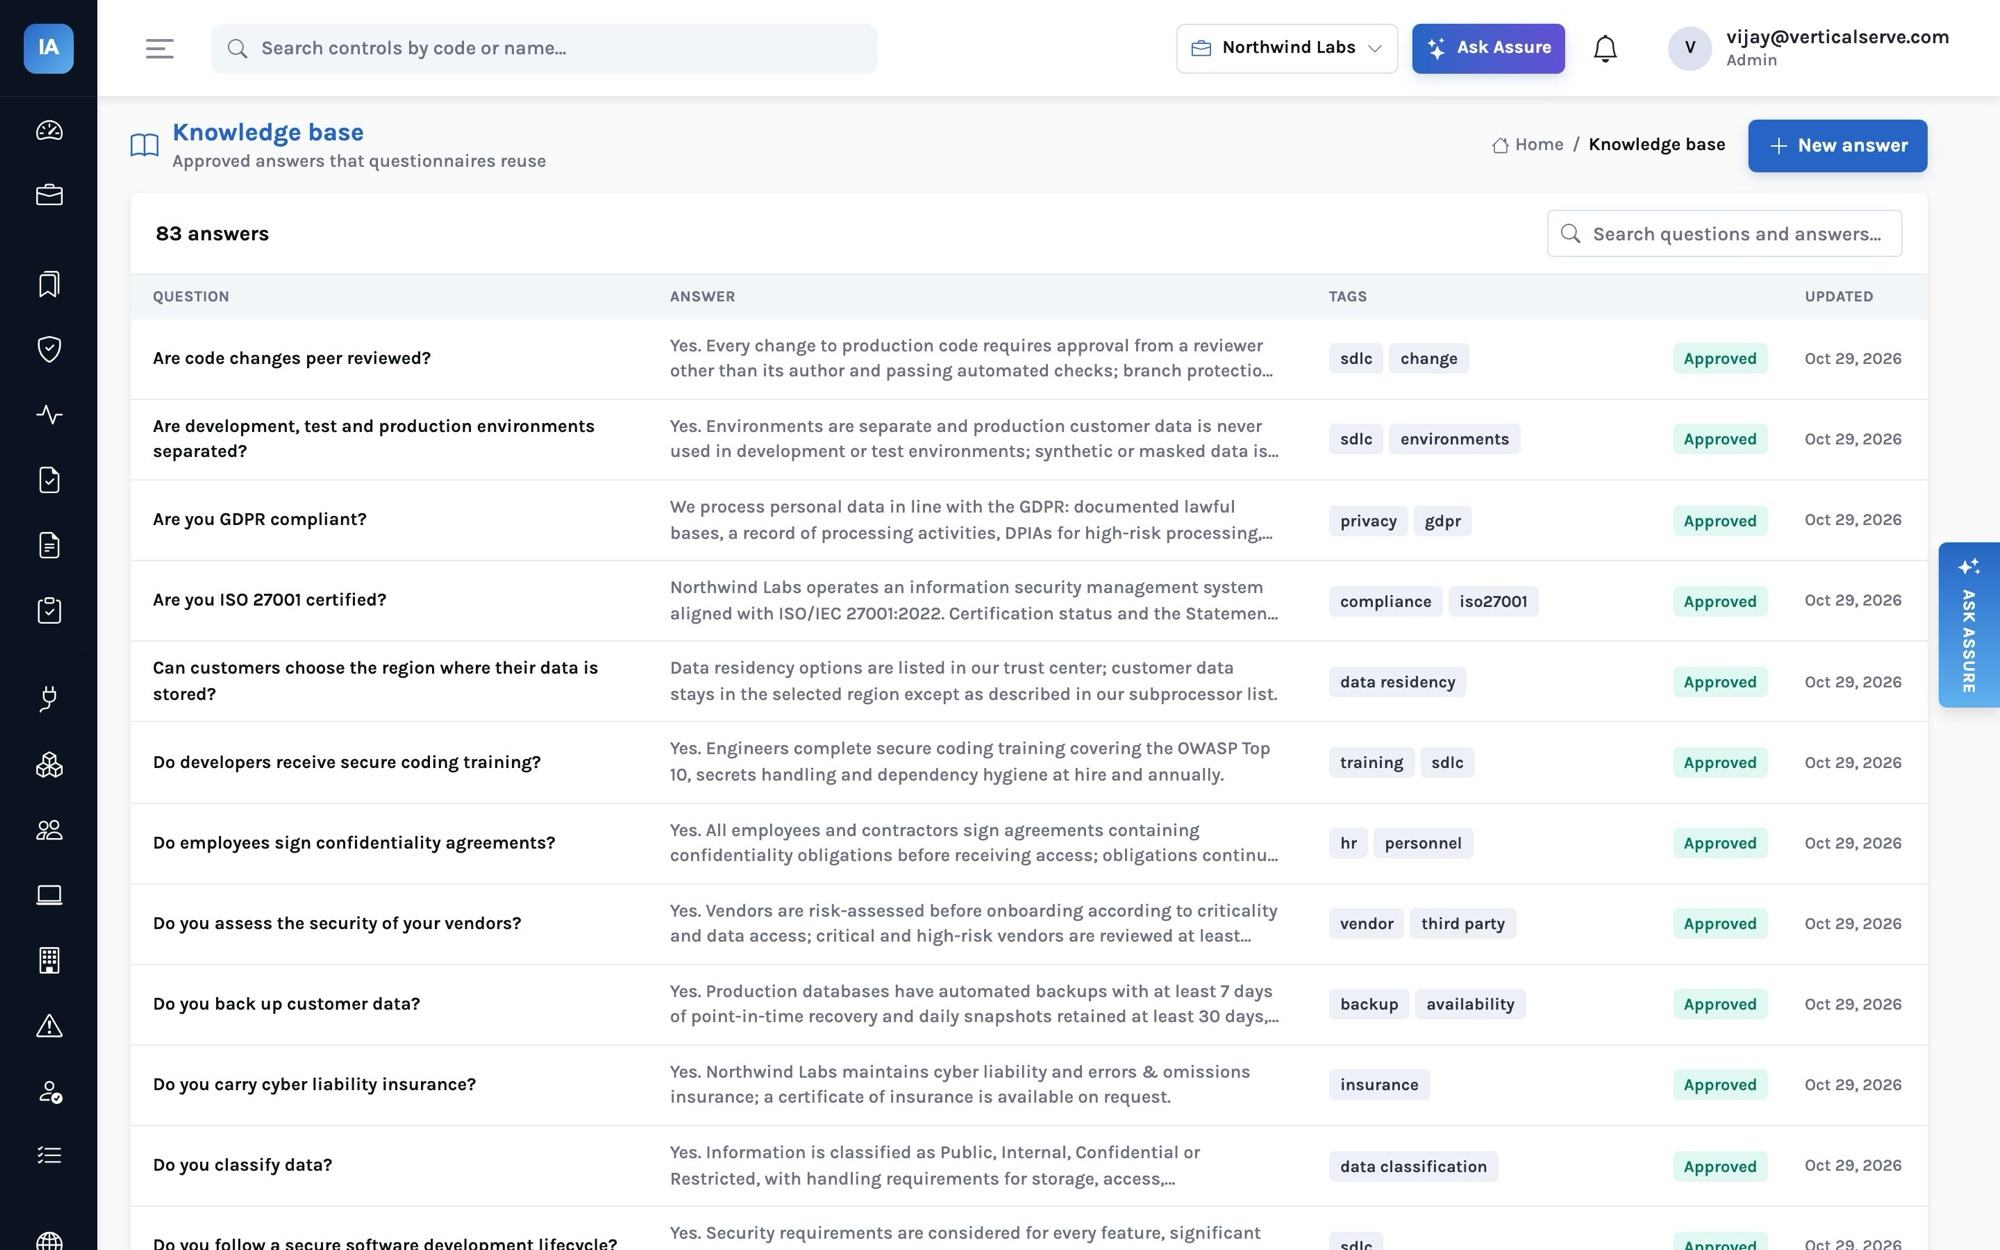
Task: Open the dashboard gauge sidebar icon
Action: point(49,130)
